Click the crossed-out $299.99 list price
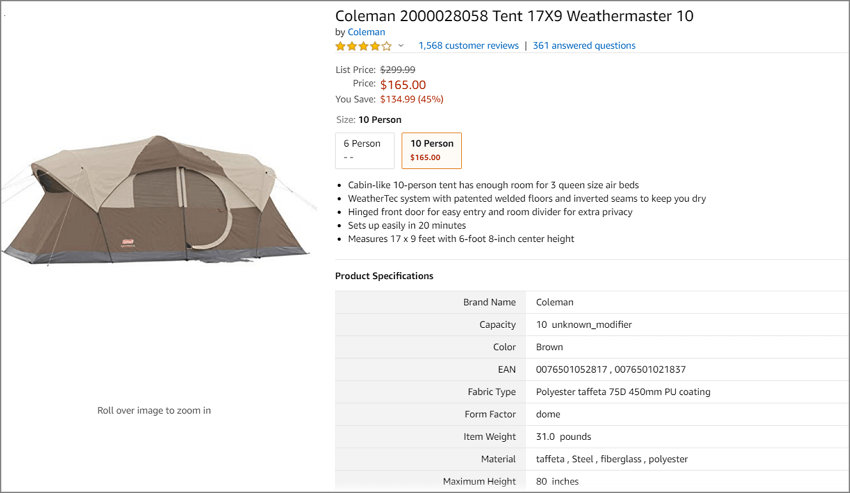850x493 pixels. (x=397, y=69)
